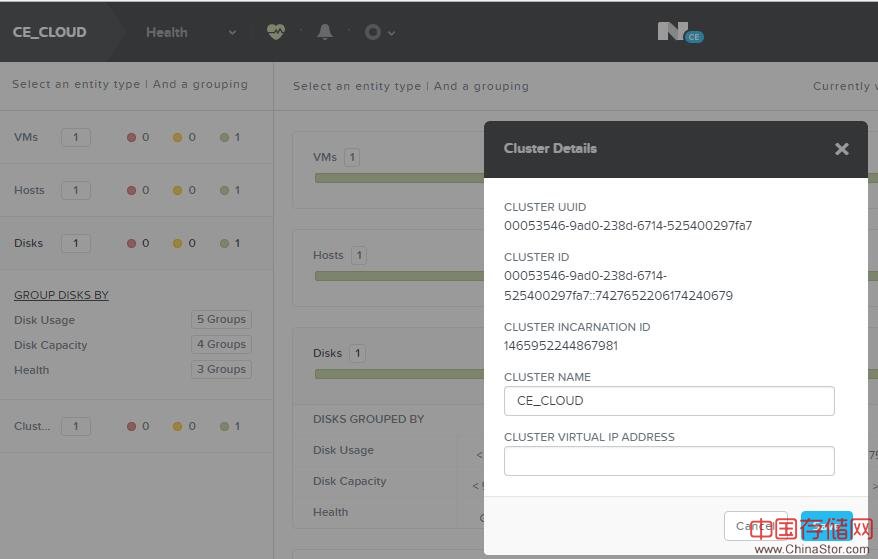This screenshot has width=878, height=559.
Task: Click the green good indicator for Disks
Action: pyautogui.click(x=224, y=243)
